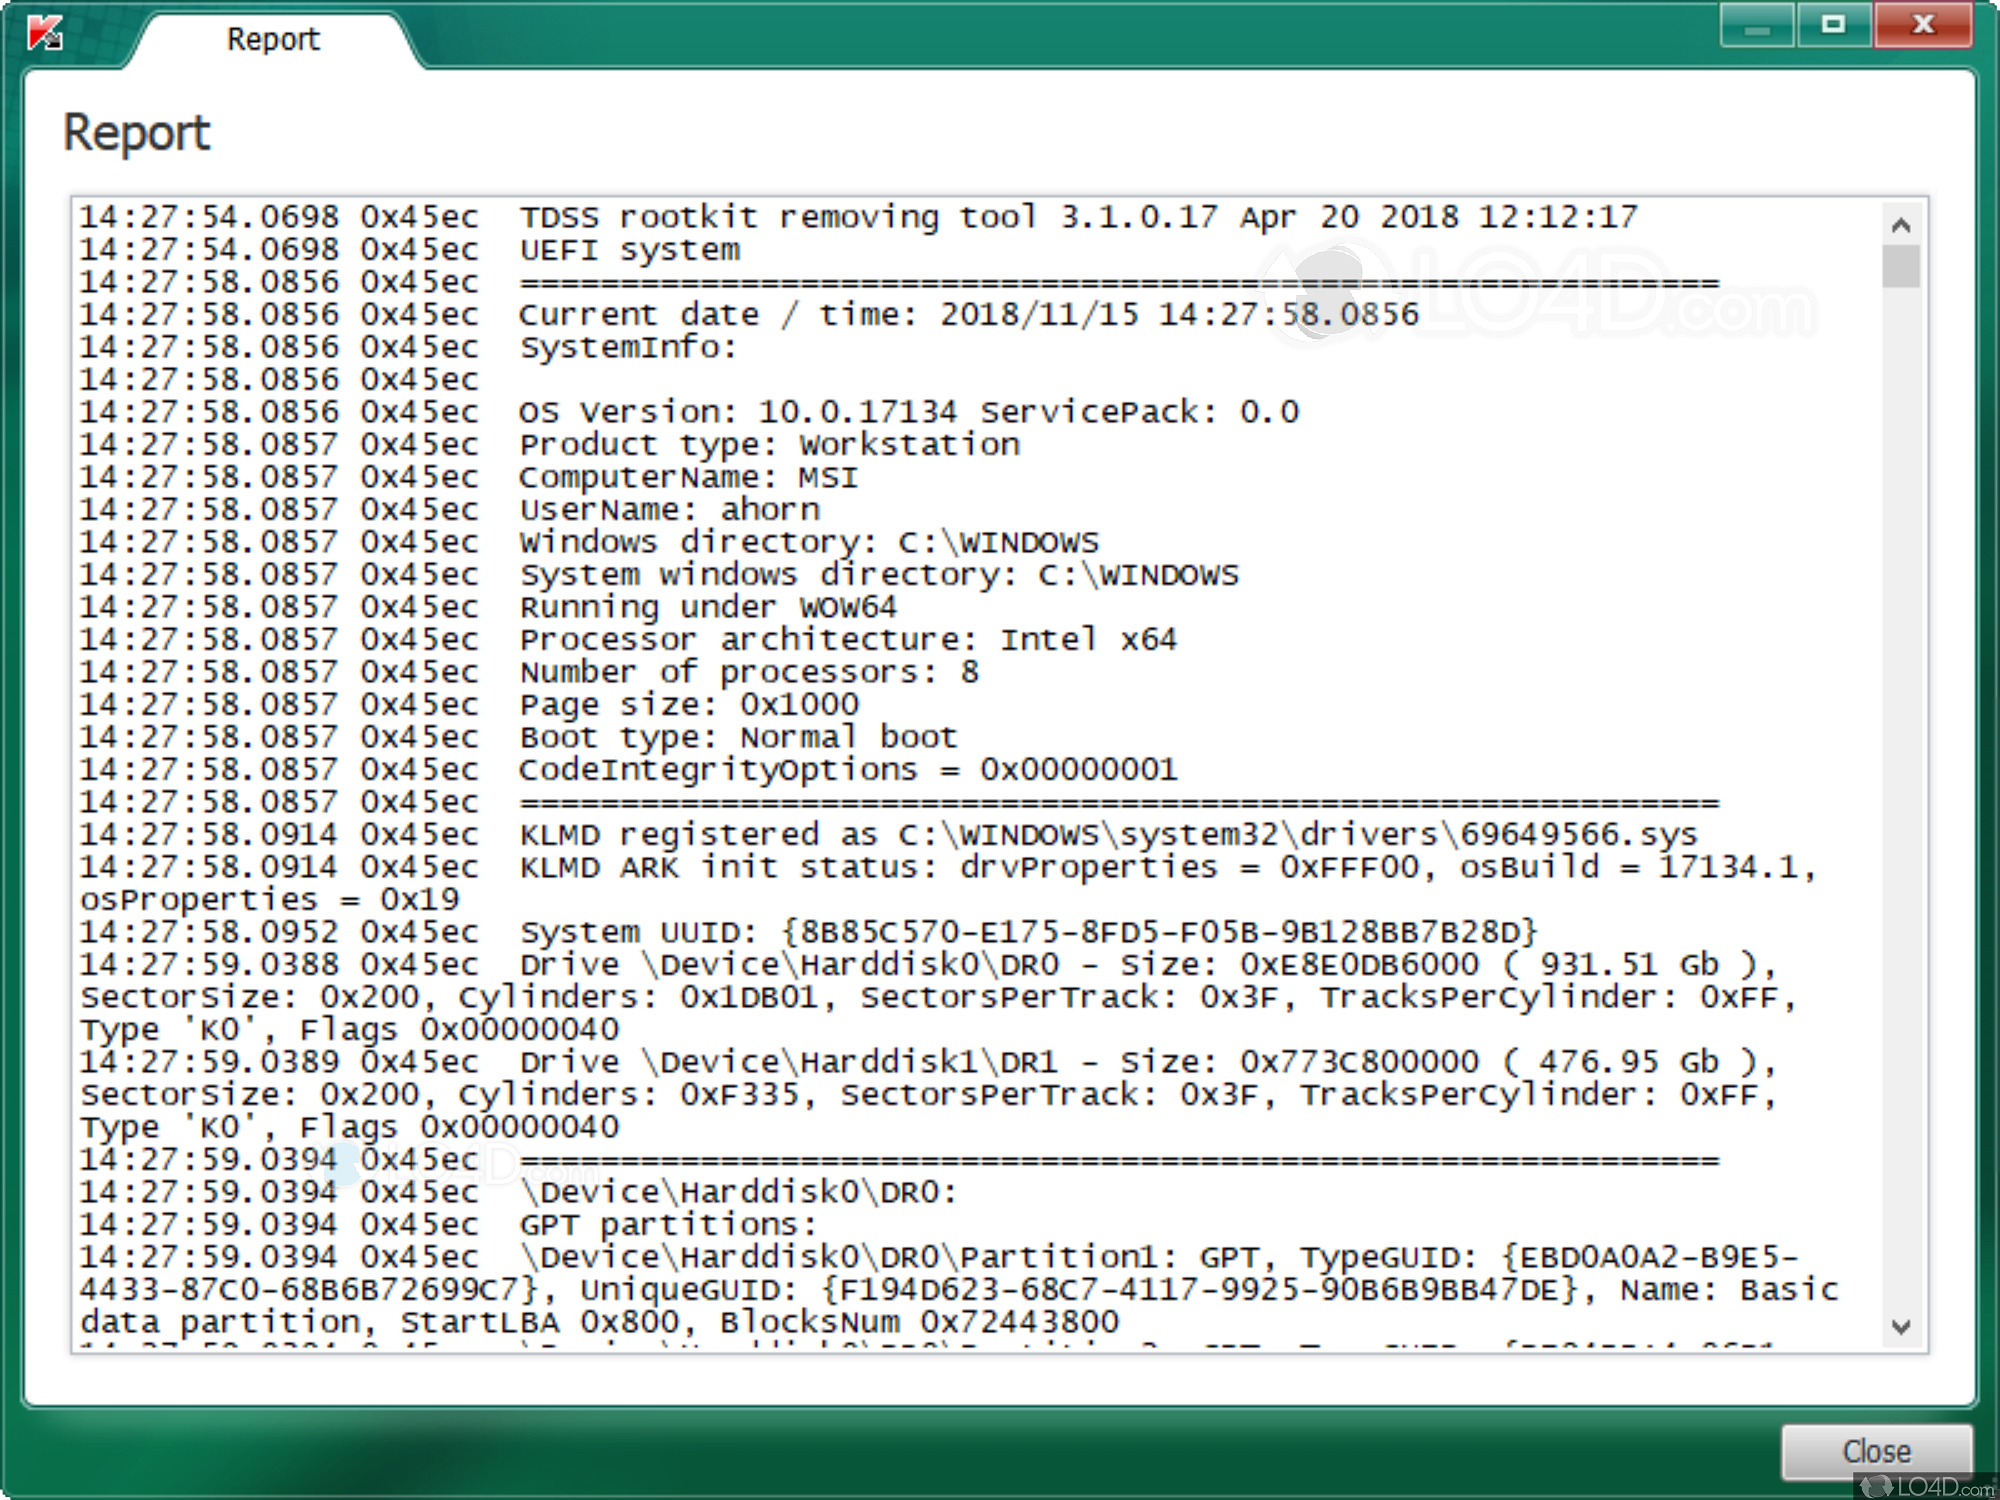The height and width of the screenshot is (1500, 2000).
Task: Select the Report tab
Action: (x=273, y=39)
